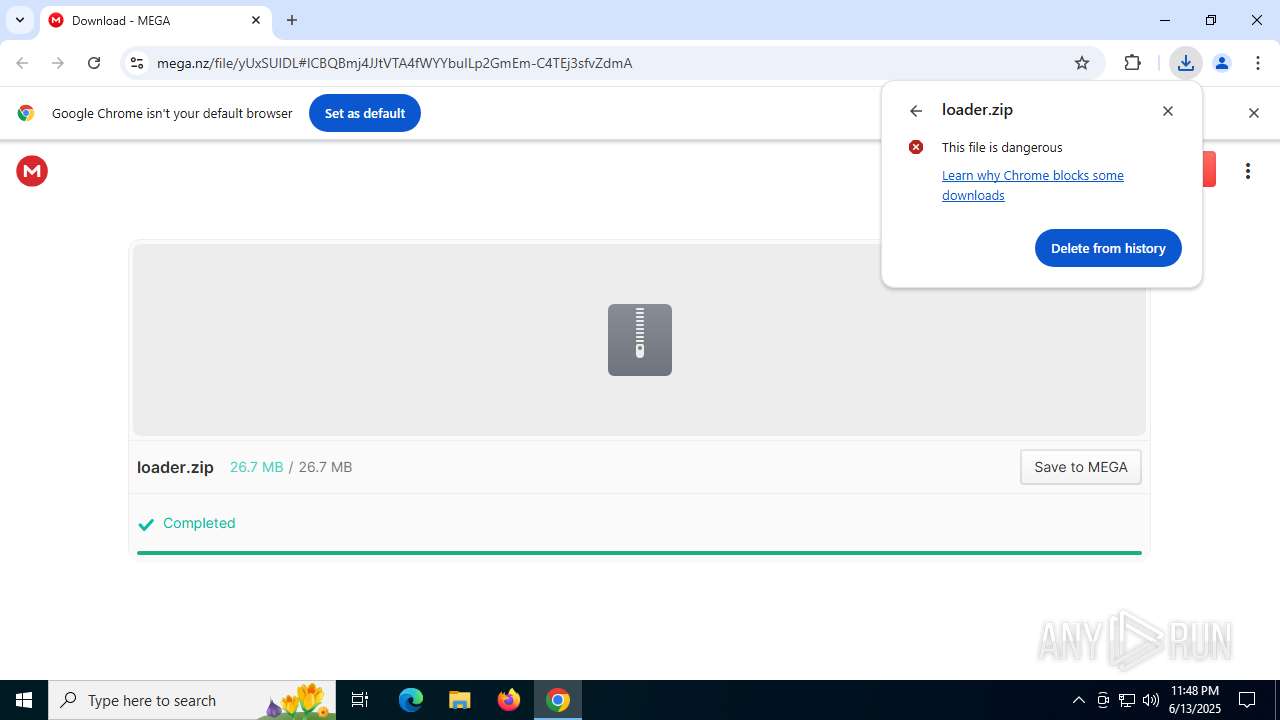Navigate forward in browser

coord(58,63)
